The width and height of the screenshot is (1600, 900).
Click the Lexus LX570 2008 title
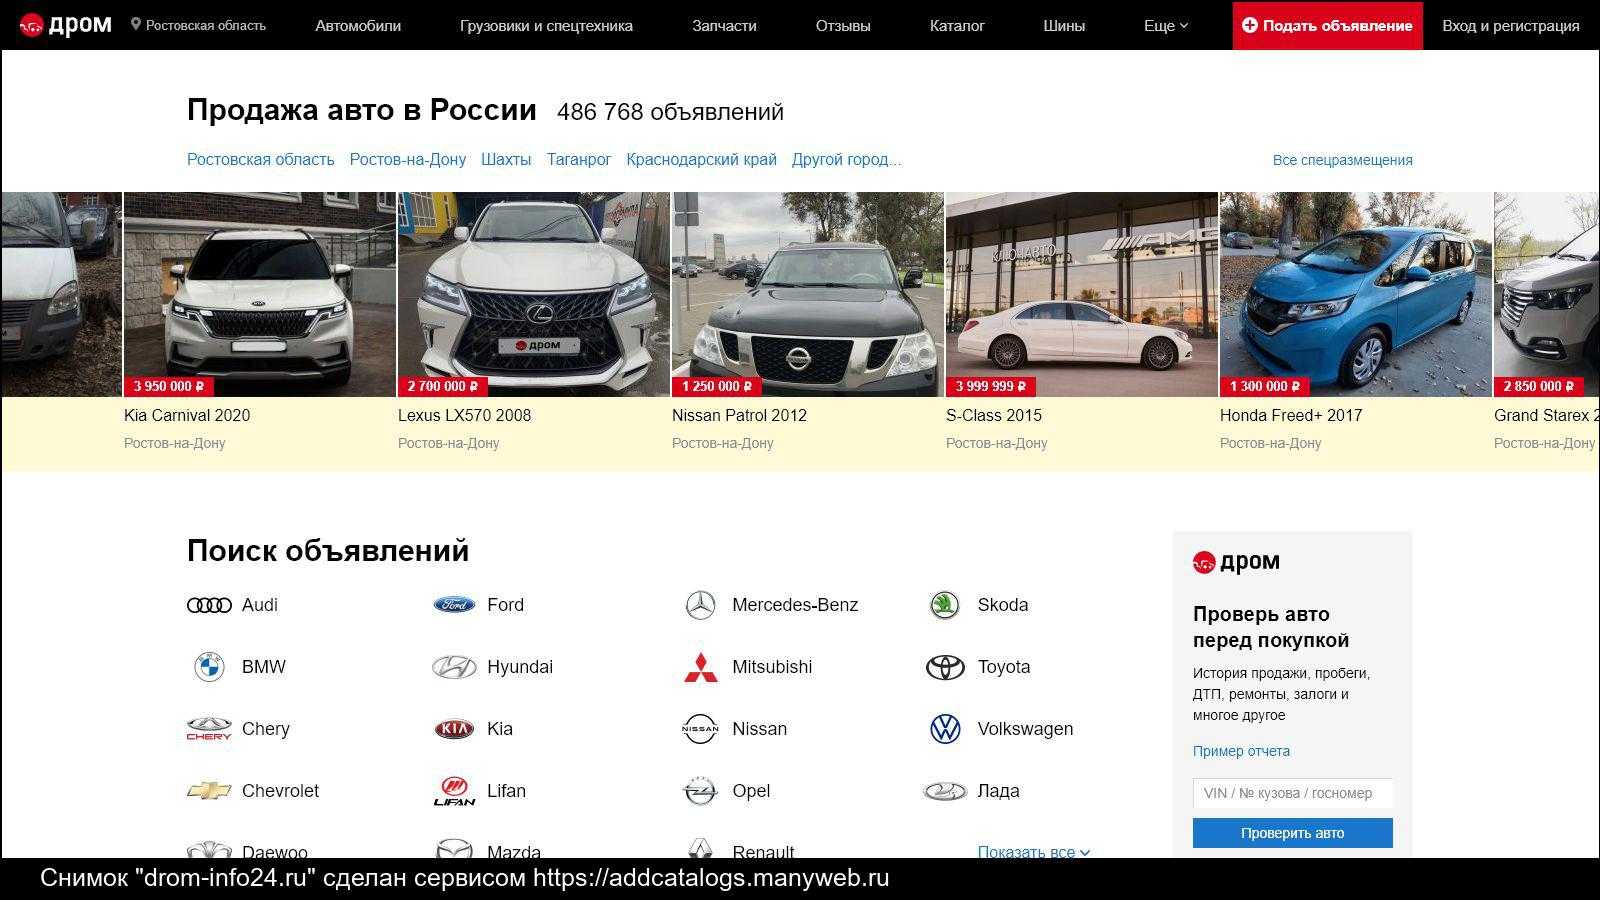[x=465, y=415]
